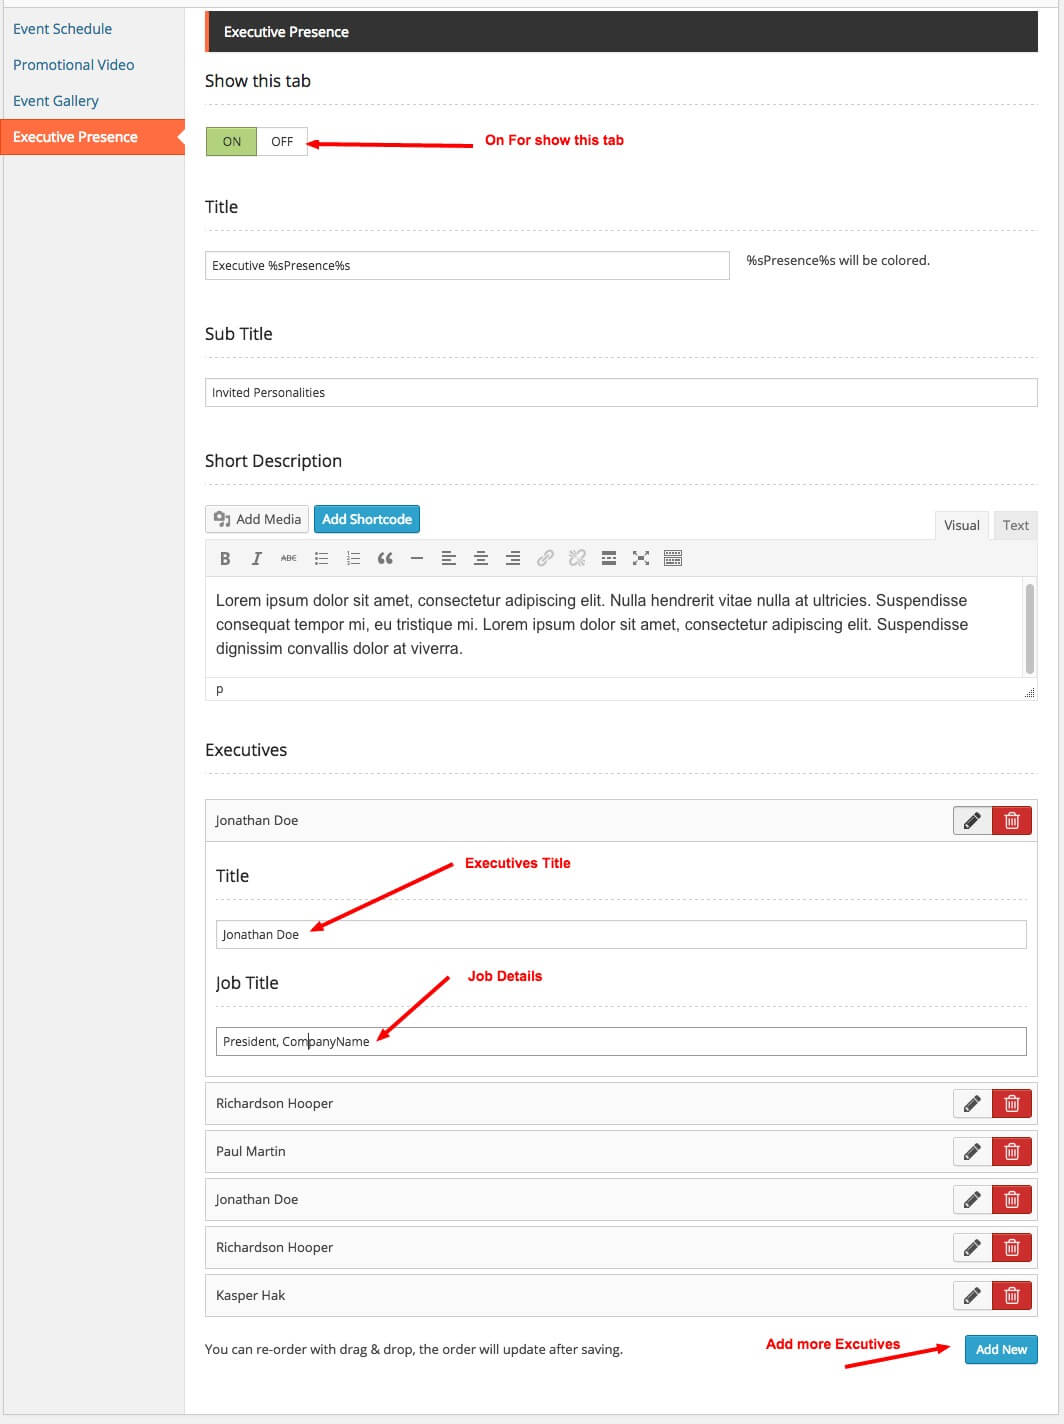Click the Italic formatting icon

click(257, 559)
